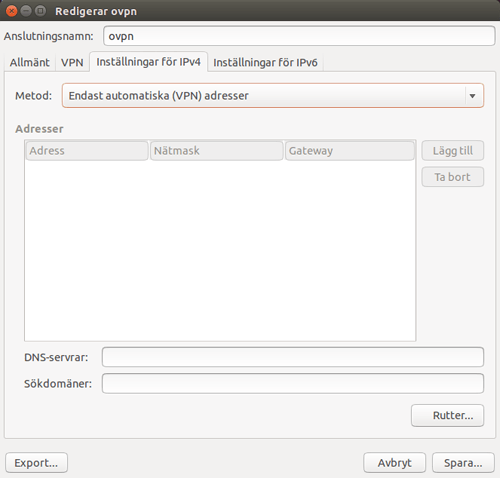The width and height of the screenshot is (500, 478).
Task: Focus the Sökdomäner input field
Action: [x=293, y=384]
